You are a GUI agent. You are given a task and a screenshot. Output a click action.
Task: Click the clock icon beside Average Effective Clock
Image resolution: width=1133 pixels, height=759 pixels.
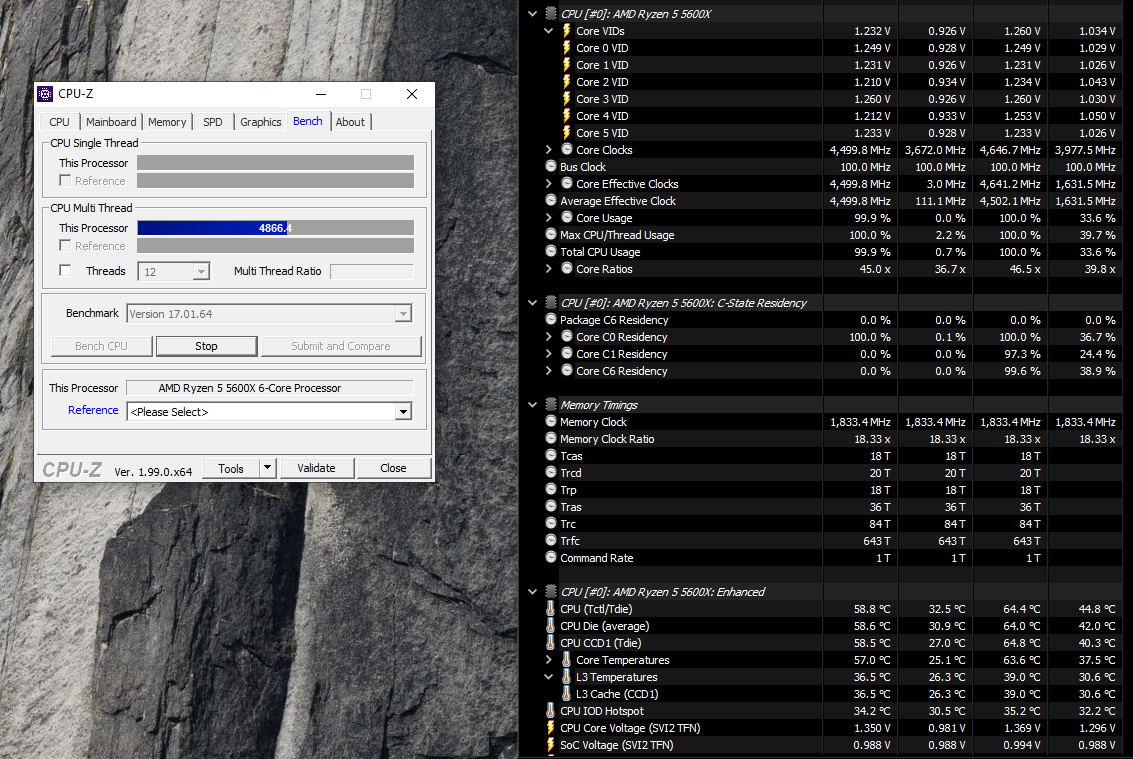coord(551,200)
